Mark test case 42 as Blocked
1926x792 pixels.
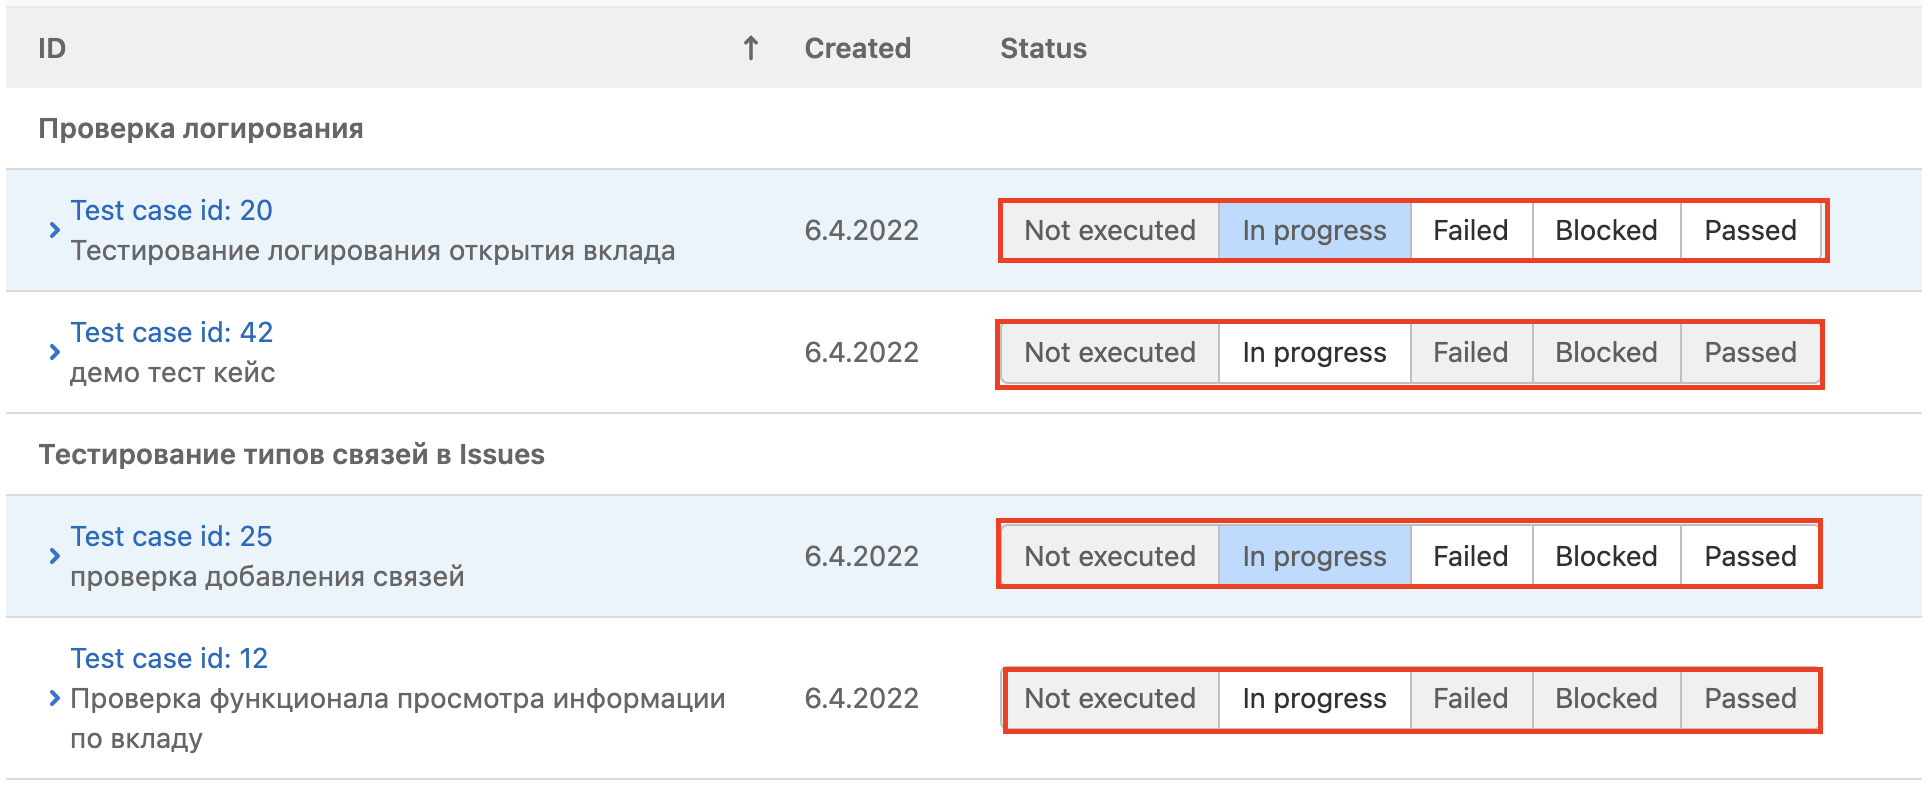(x=1605, y=352)
